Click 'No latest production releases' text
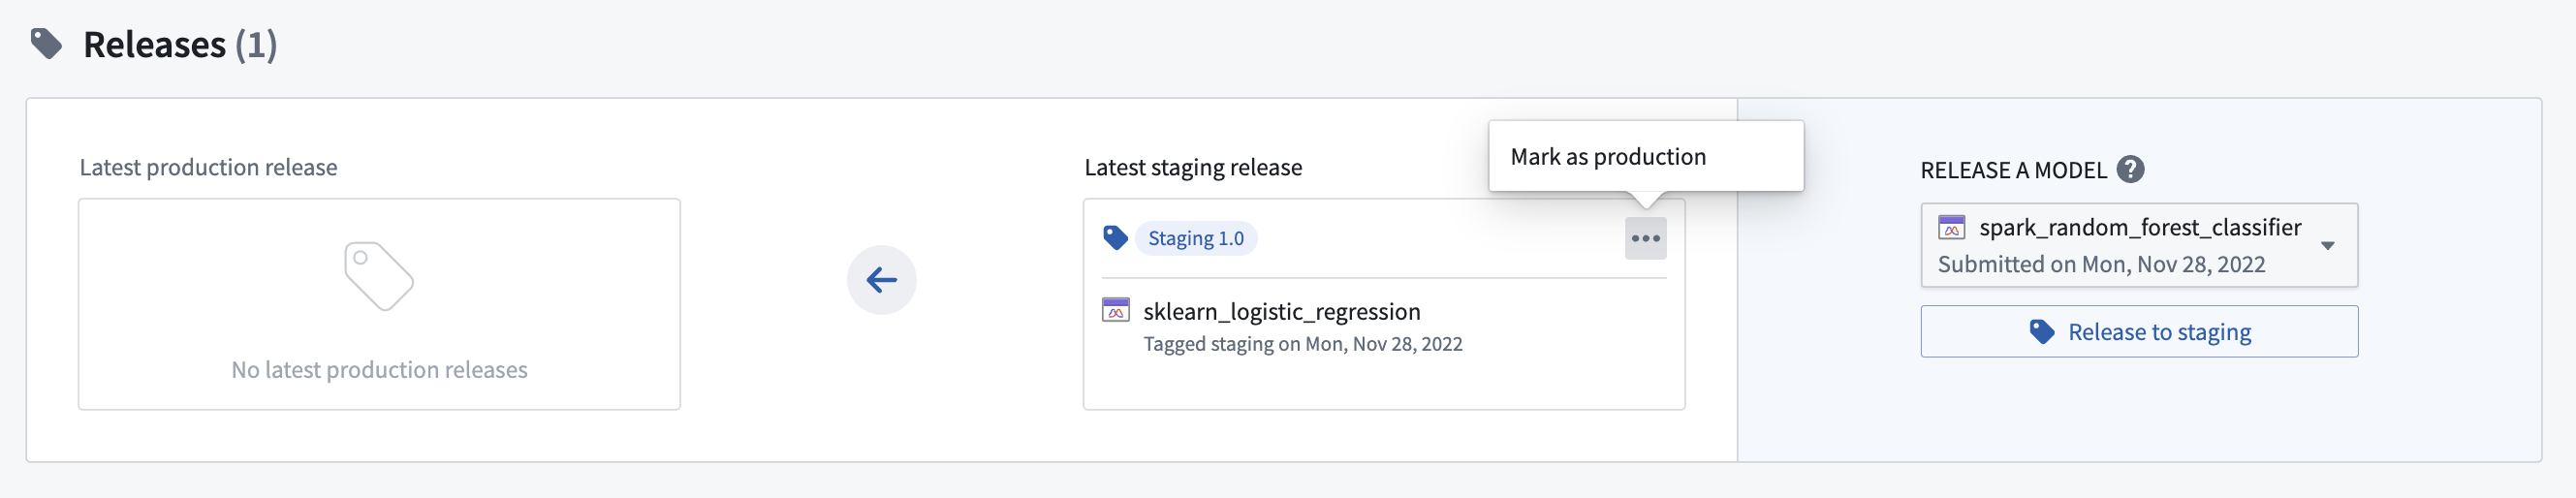 click(x=379, y=370)
